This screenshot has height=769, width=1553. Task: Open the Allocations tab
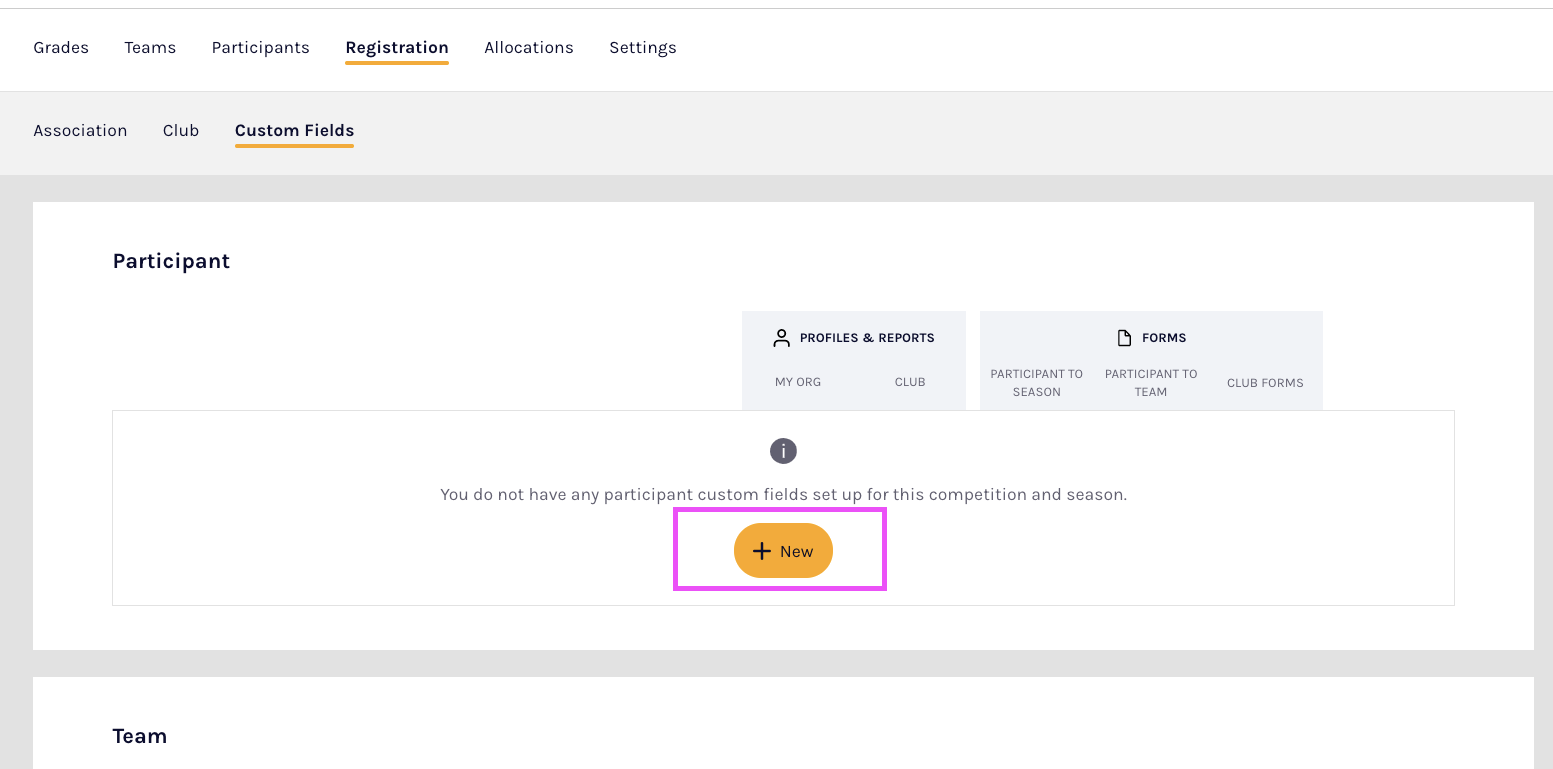tap(529, 48)
